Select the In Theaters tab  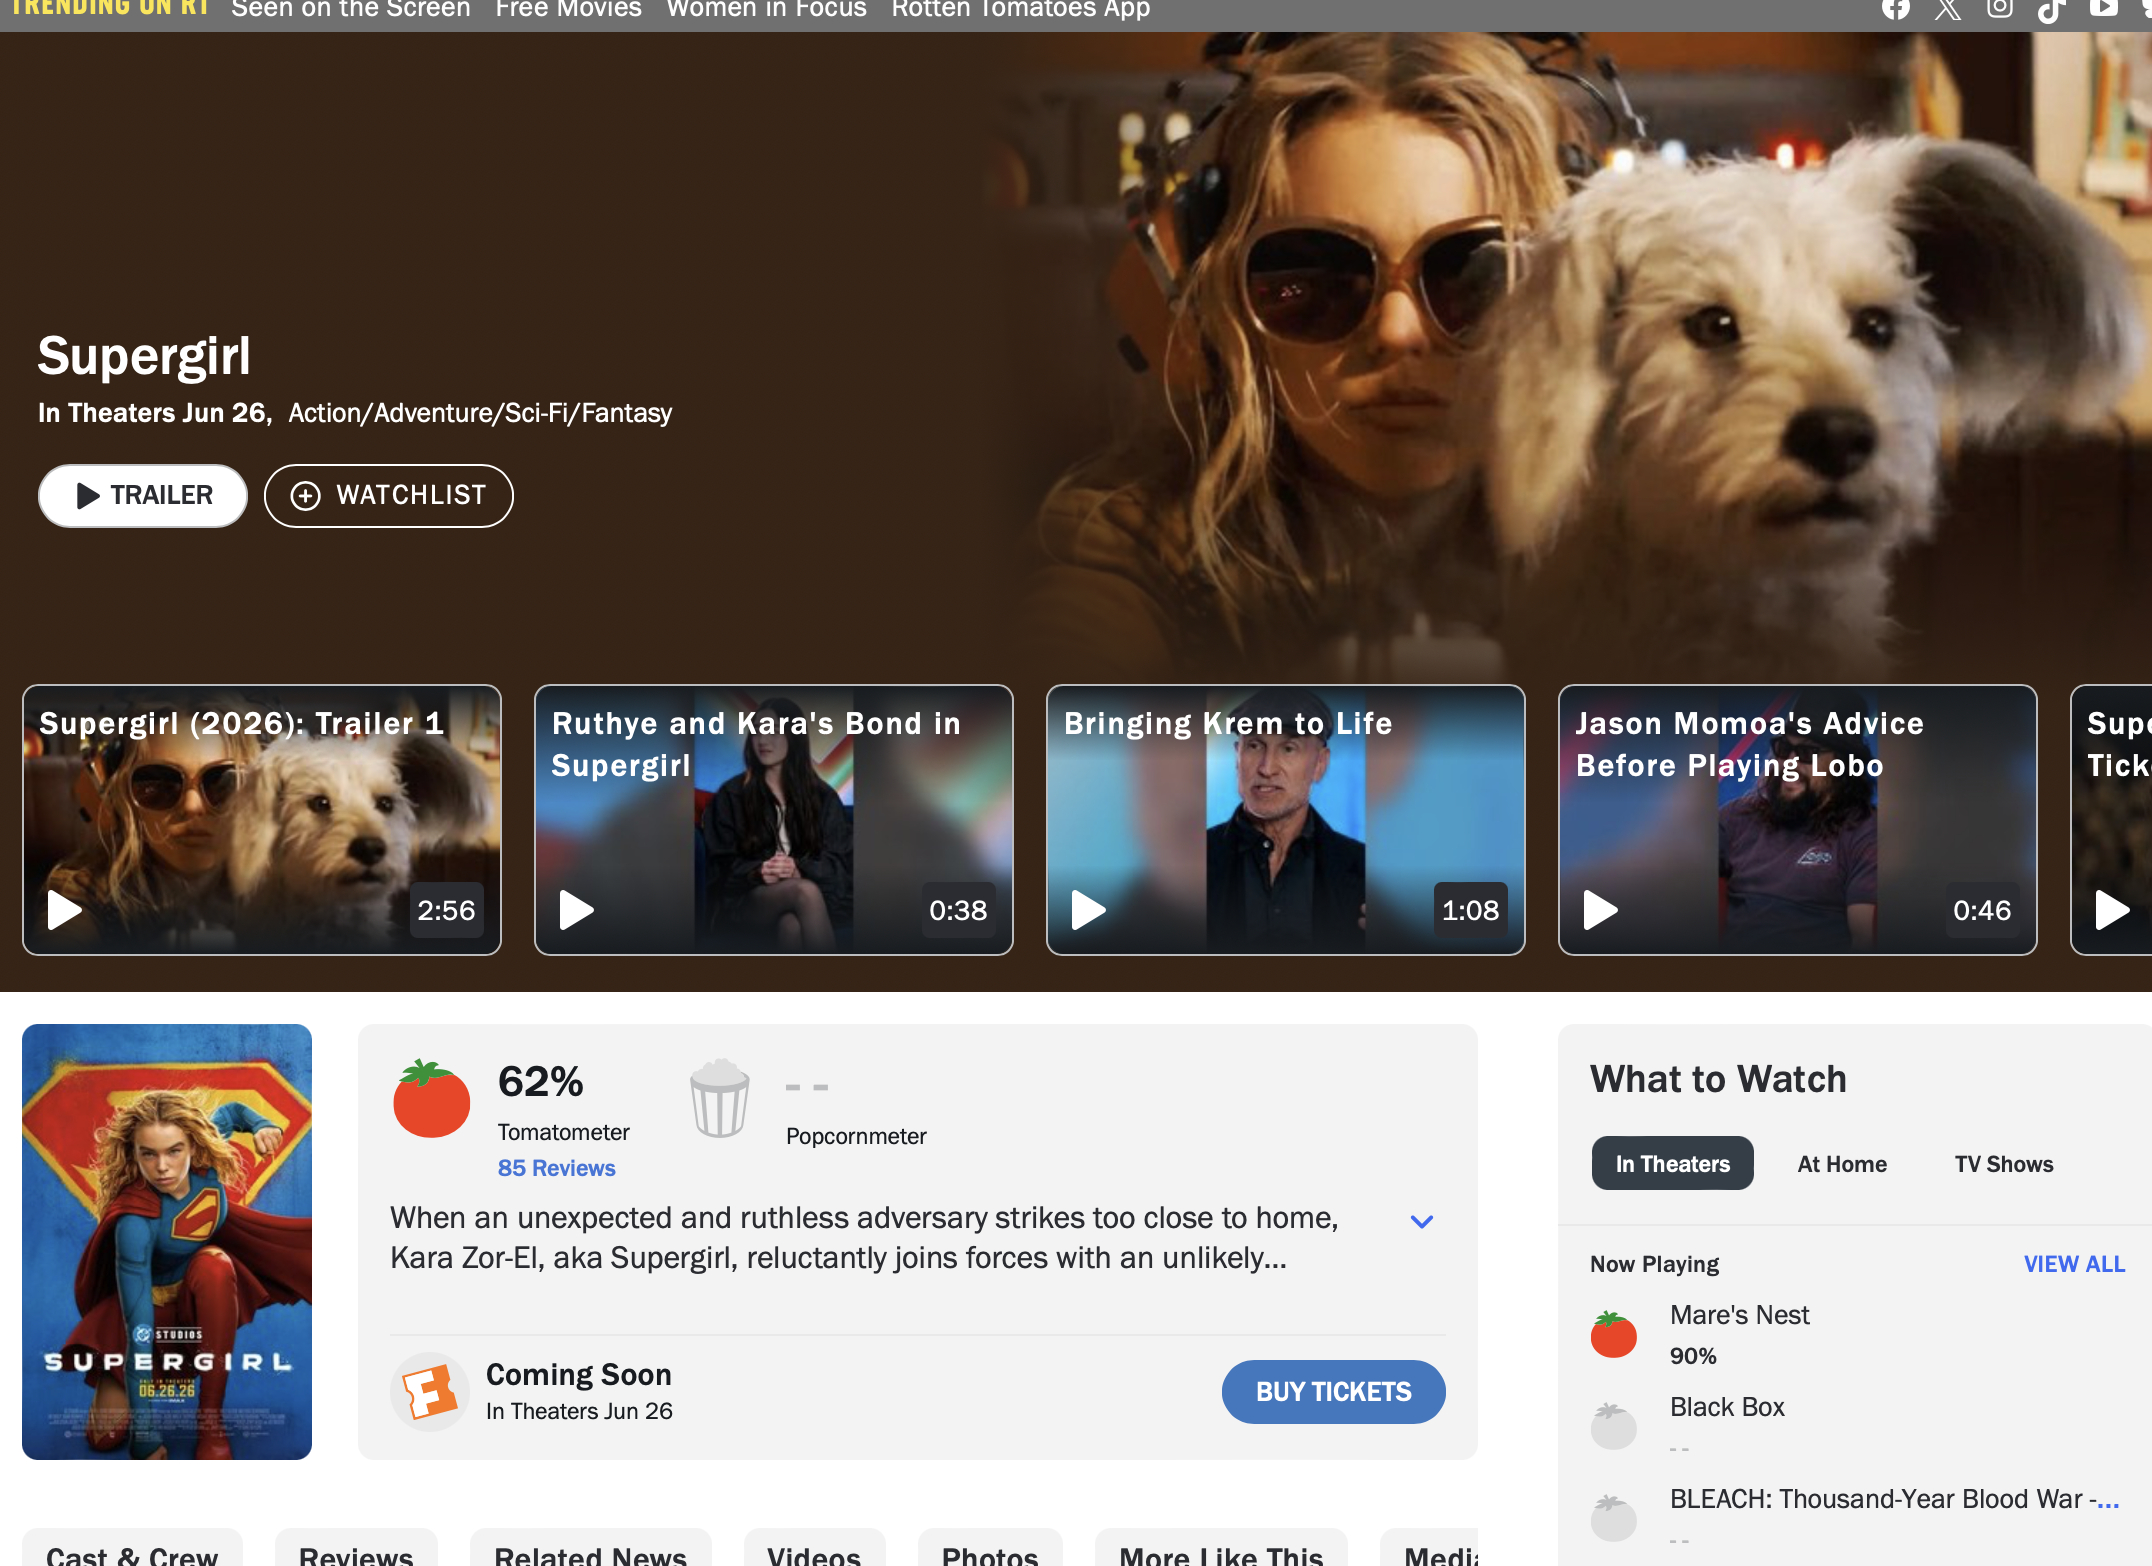(x=1673, y=1163)
